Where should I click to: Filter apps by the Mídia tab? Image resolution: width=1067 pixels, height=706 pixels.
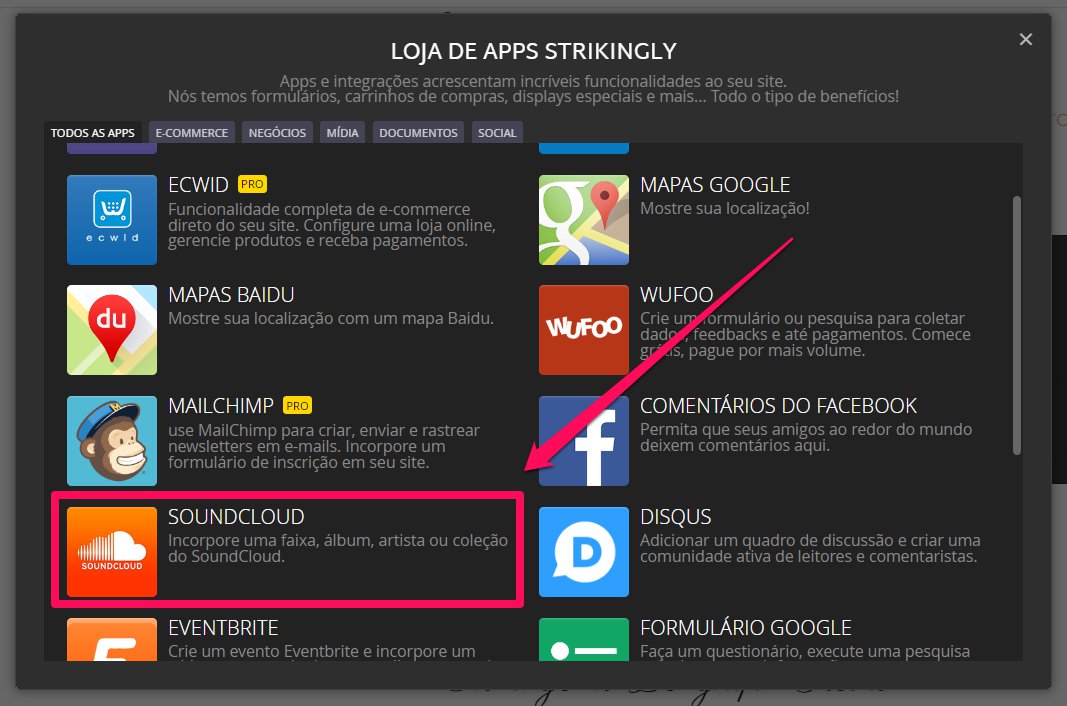[342, 133]
